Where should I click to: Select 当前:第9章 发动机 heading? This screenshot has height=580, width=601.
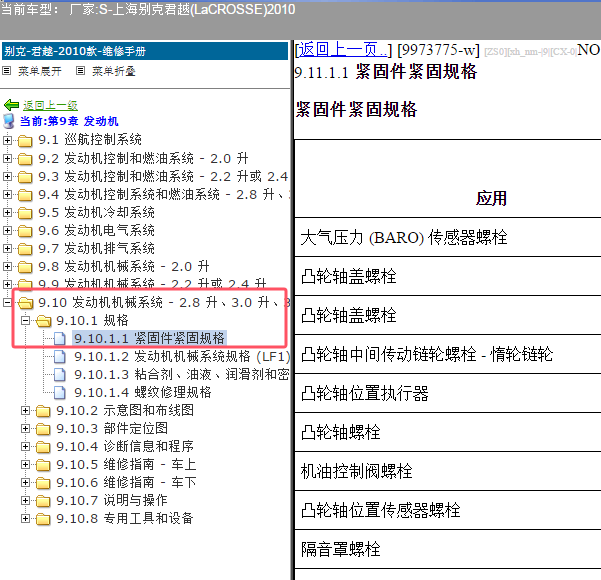(x=69, y=121)
